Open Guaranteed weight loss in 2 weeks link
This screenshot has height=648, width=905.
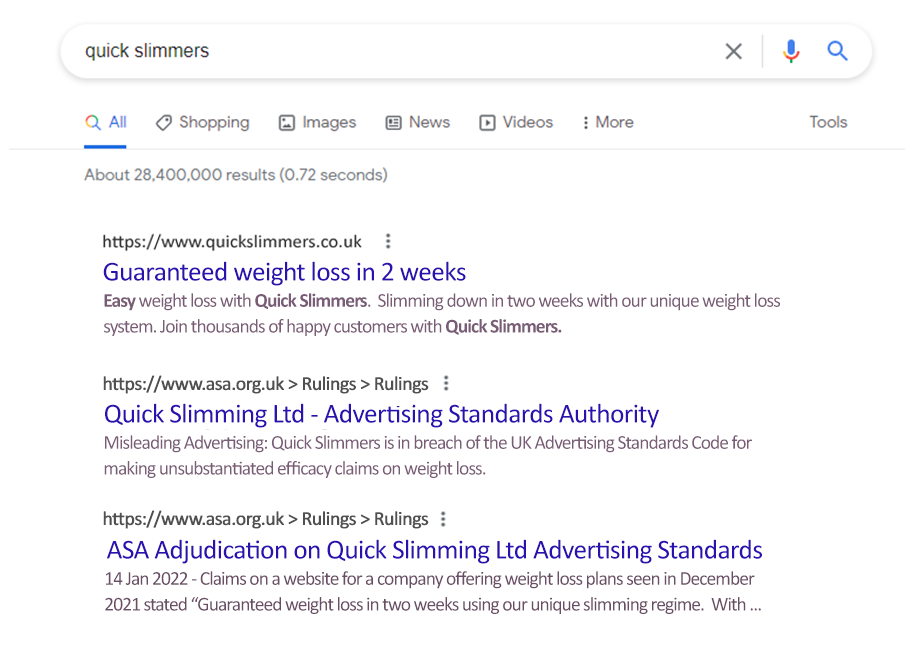tap(285, 272)
